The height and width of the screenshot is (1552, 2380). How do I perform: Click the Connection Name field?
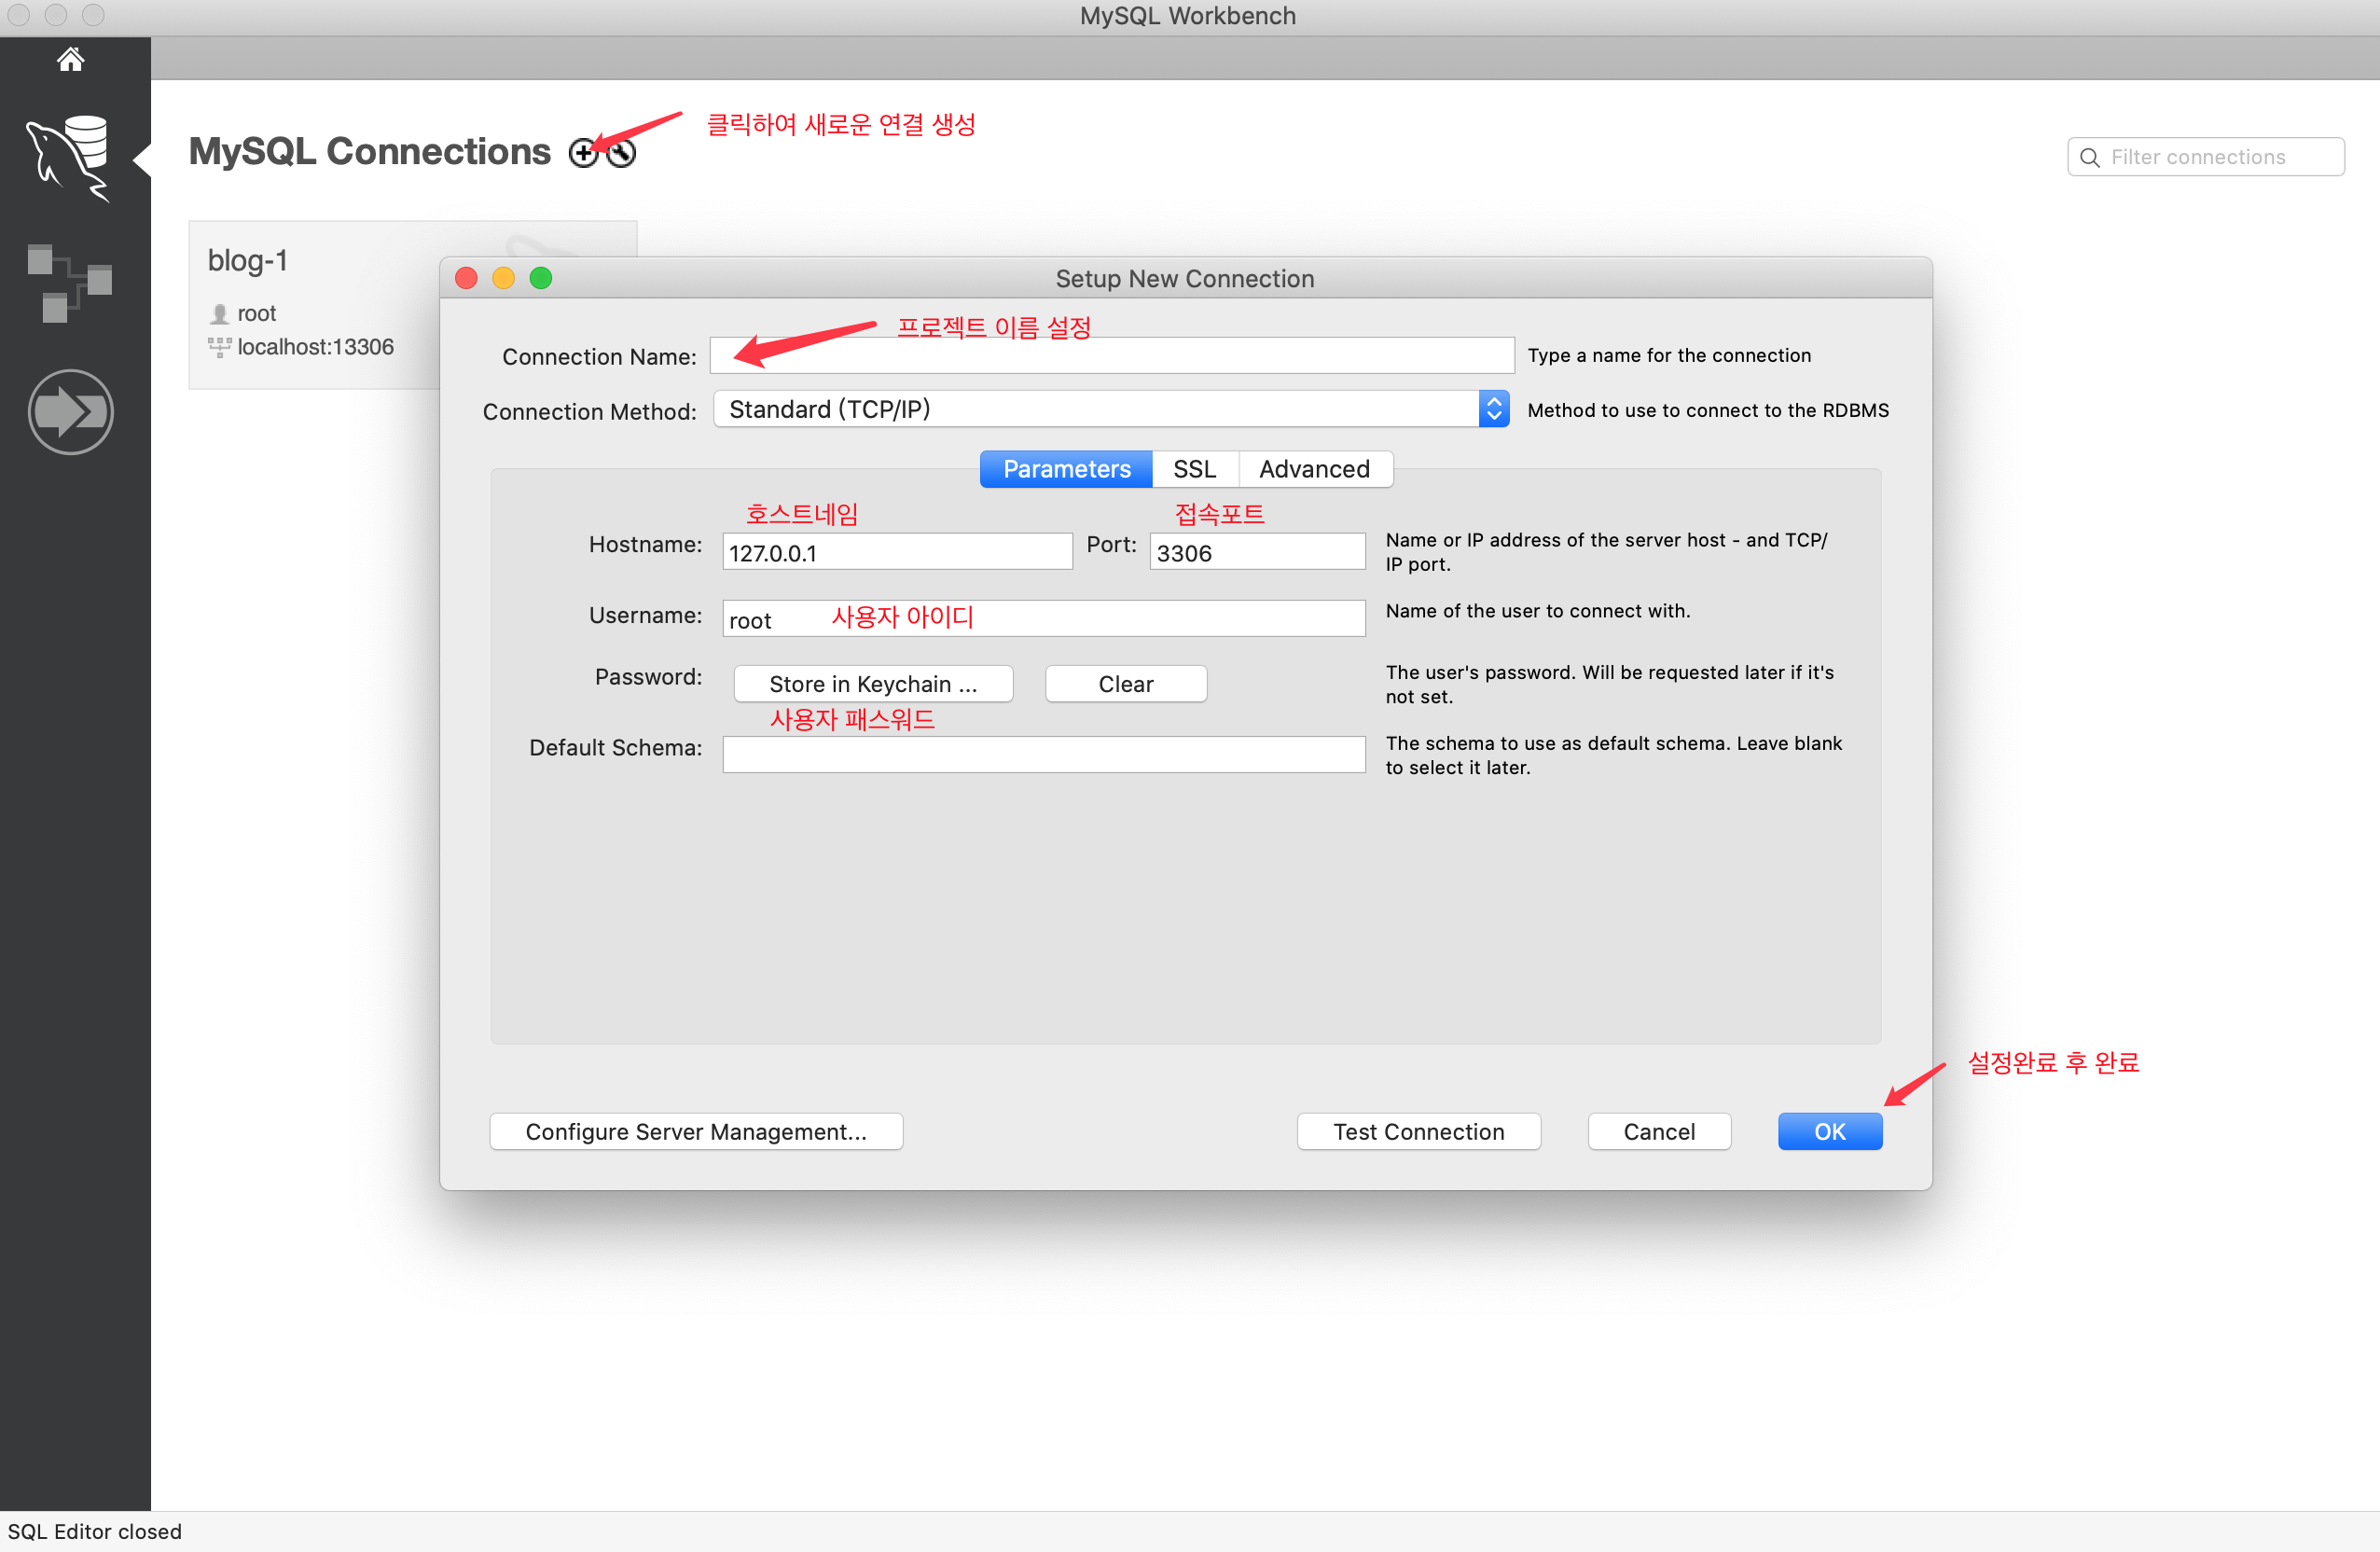(x=1111, y=356)
